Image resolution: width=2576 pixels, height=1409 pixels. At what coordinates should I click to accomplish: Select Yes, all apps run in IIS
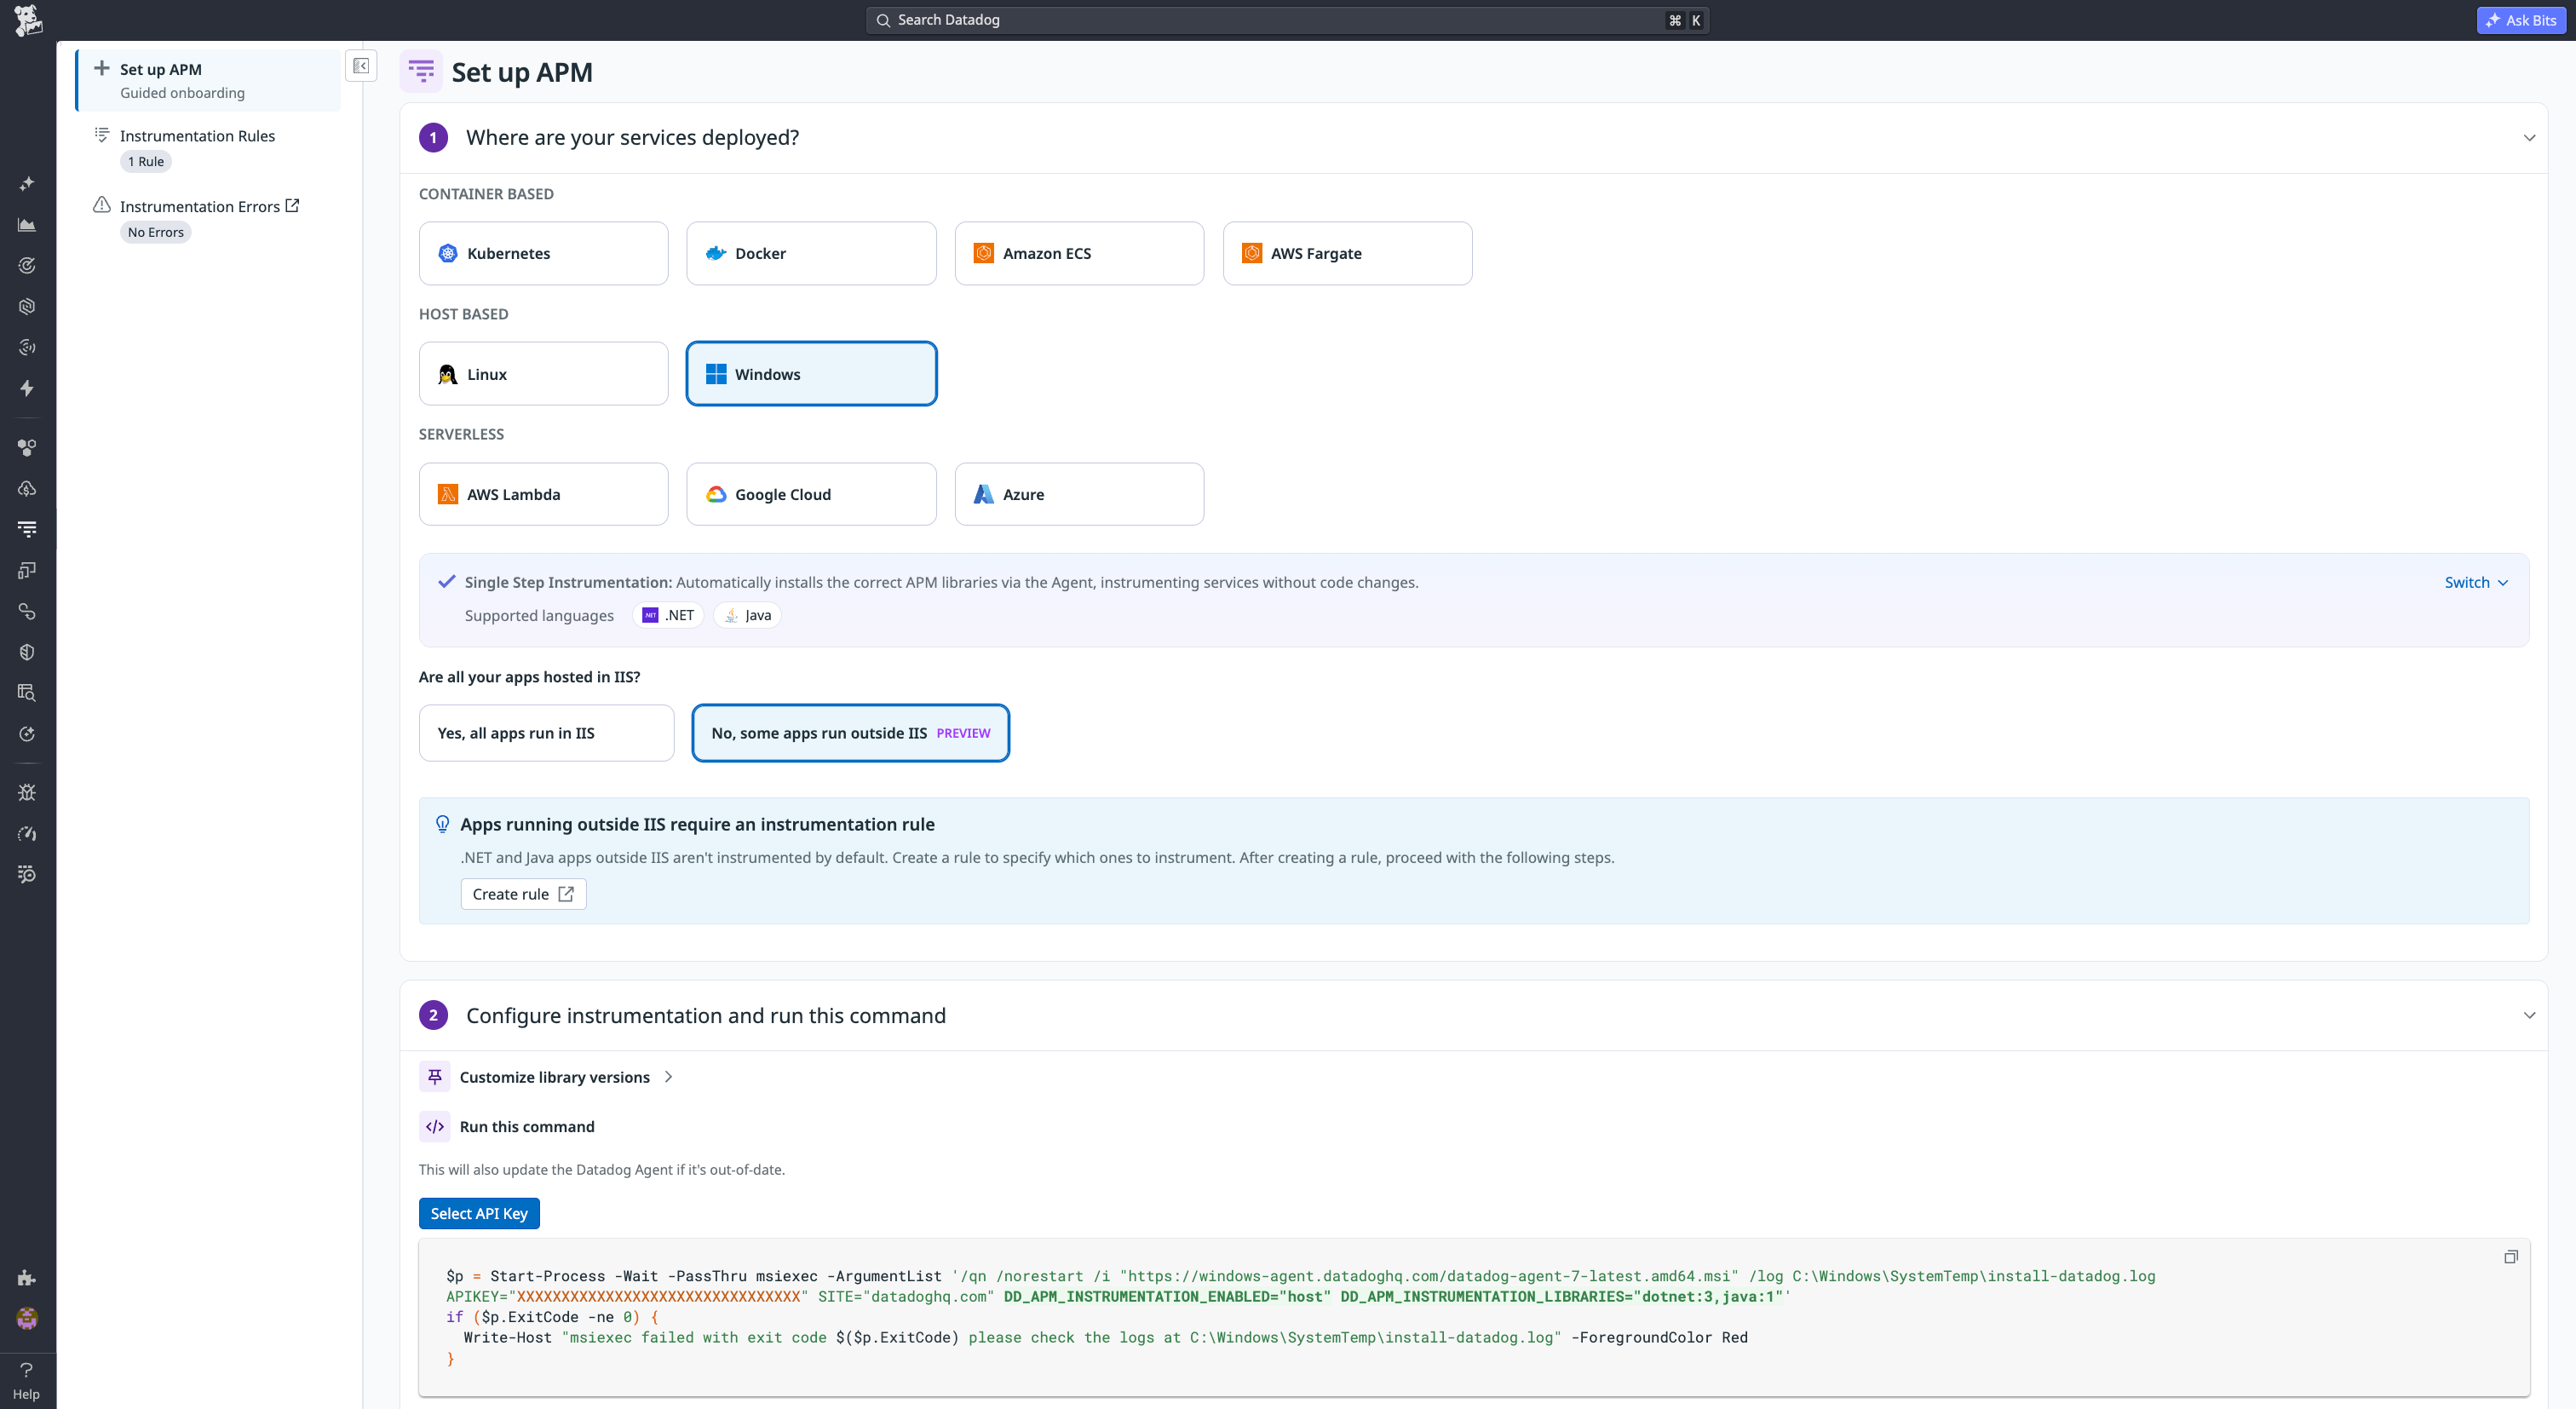point(546,733)
